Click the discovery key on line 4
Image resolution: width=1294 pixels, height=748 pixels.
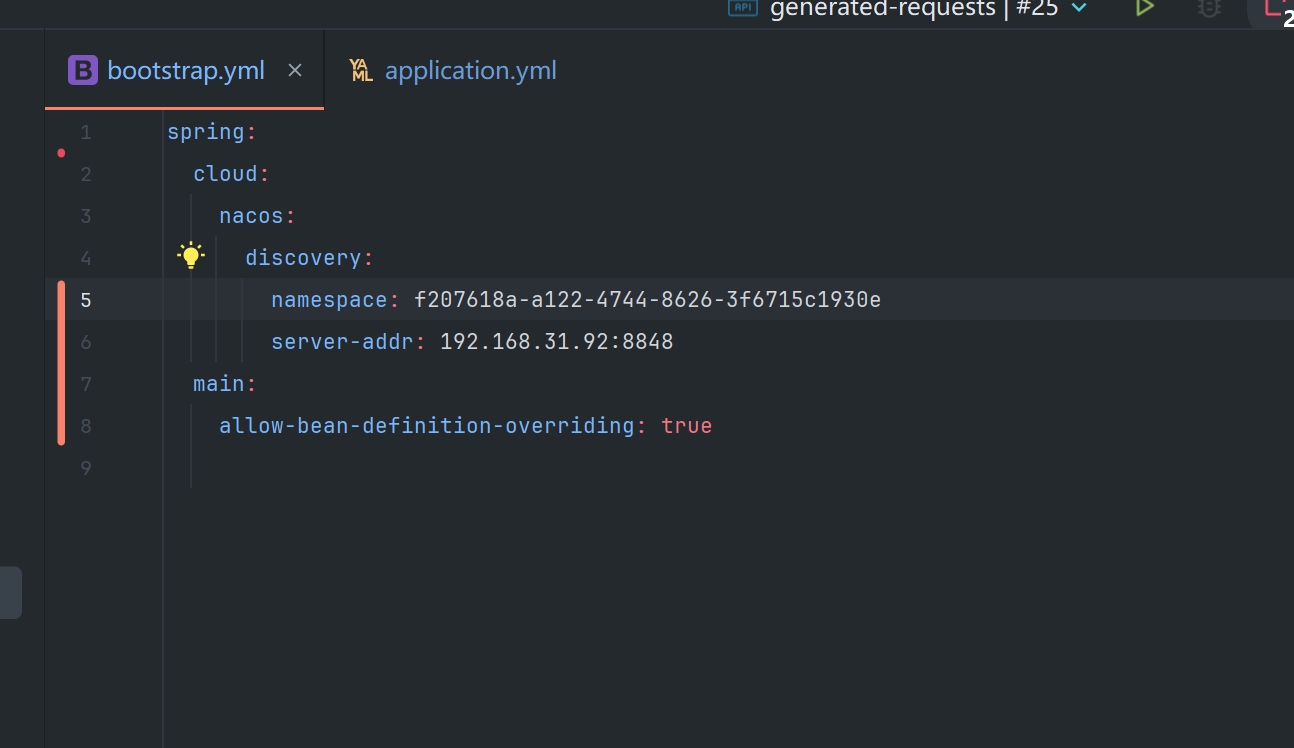tap(303, 258)
